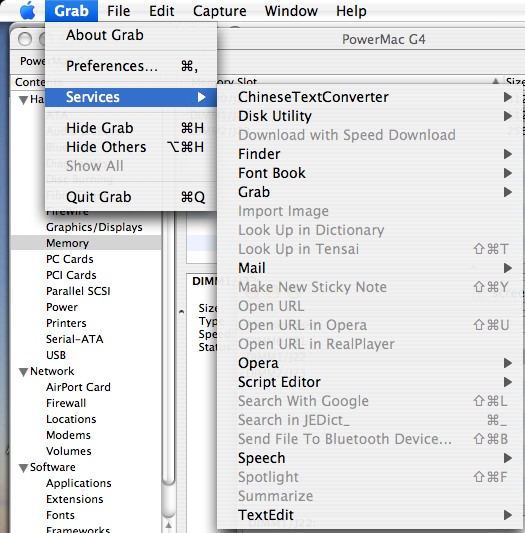Choose About Grab

click(131, 35)
